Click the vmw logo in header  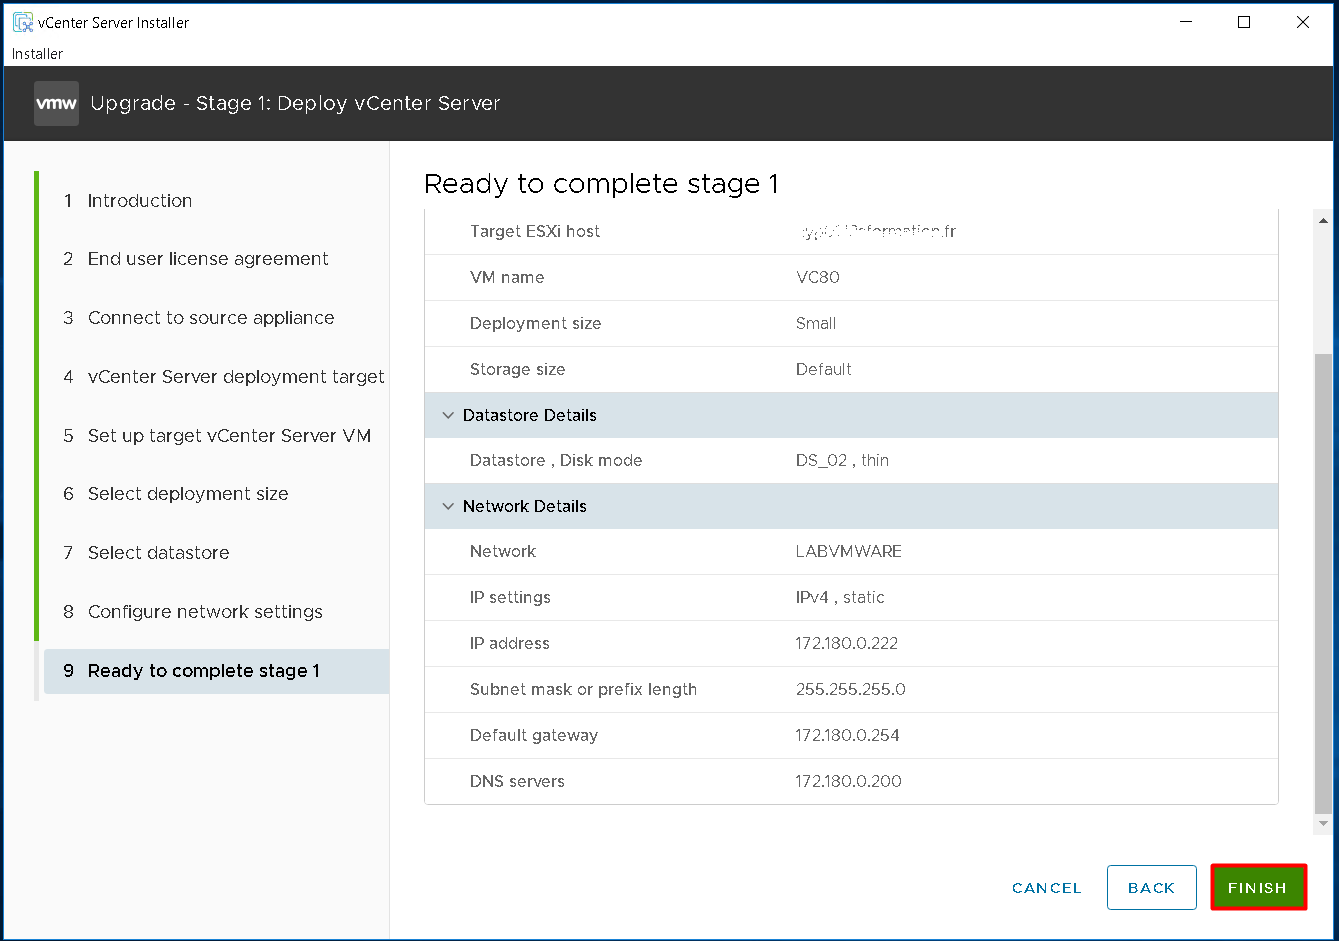(56, 104)
